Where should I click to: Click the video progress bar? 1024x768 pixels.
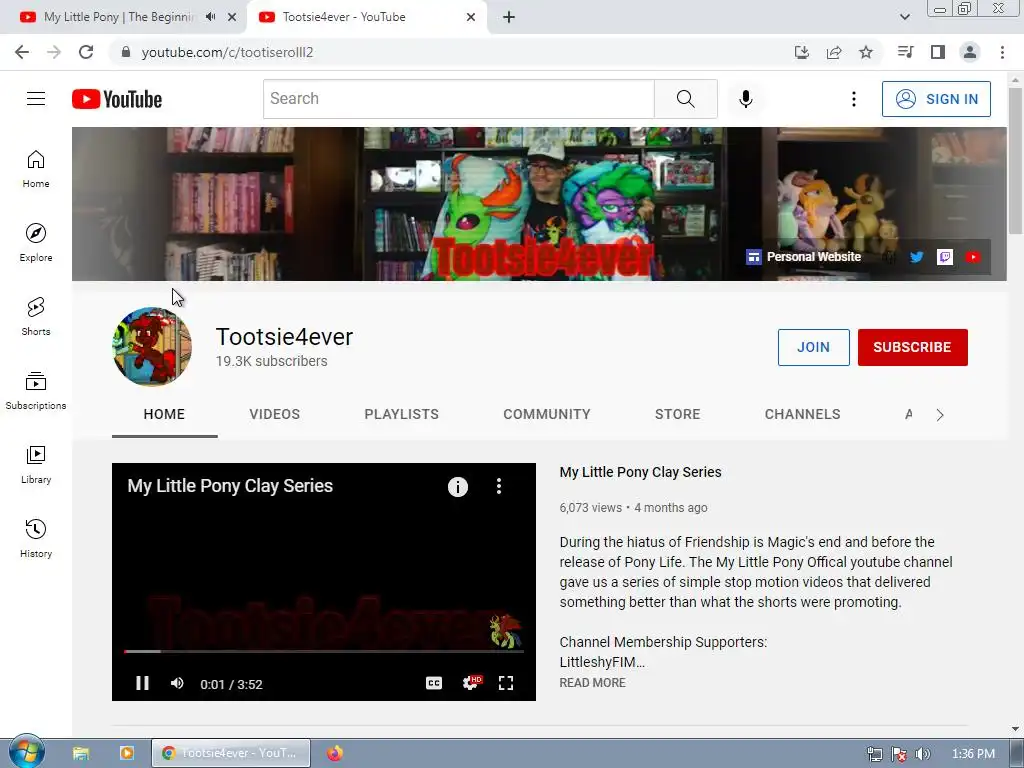coord(324,651)
